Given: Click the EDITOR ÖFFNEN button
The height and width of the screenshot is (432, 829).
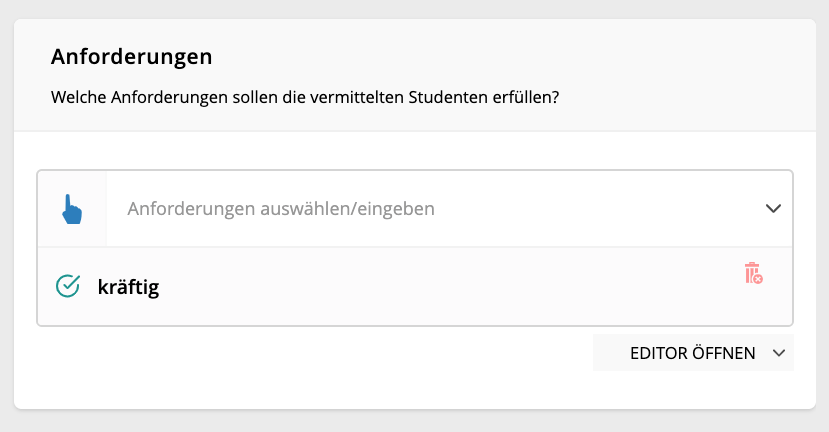Looking at the screenshot, I should (693, 353).
